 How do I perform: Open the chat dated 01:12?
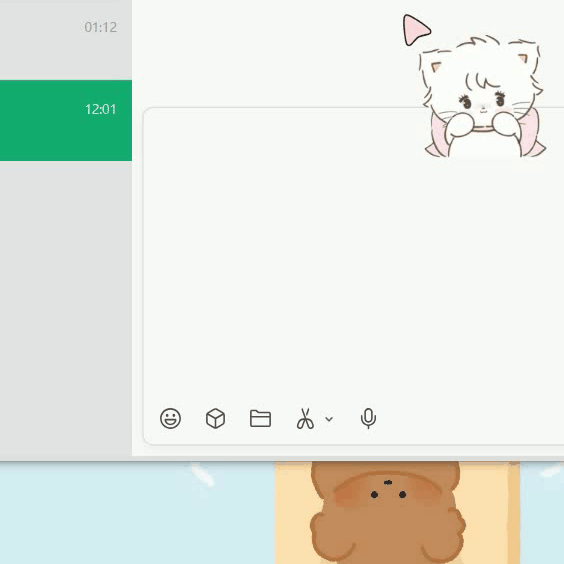pyautogui.click(x=66, y=40)
